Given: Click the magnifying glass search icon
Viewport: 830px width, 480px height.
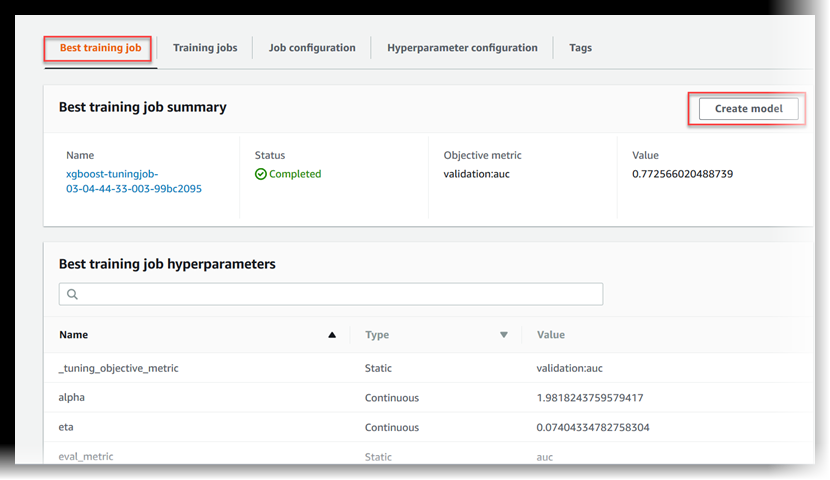Looking at the screenshot, I should [72, 294].
